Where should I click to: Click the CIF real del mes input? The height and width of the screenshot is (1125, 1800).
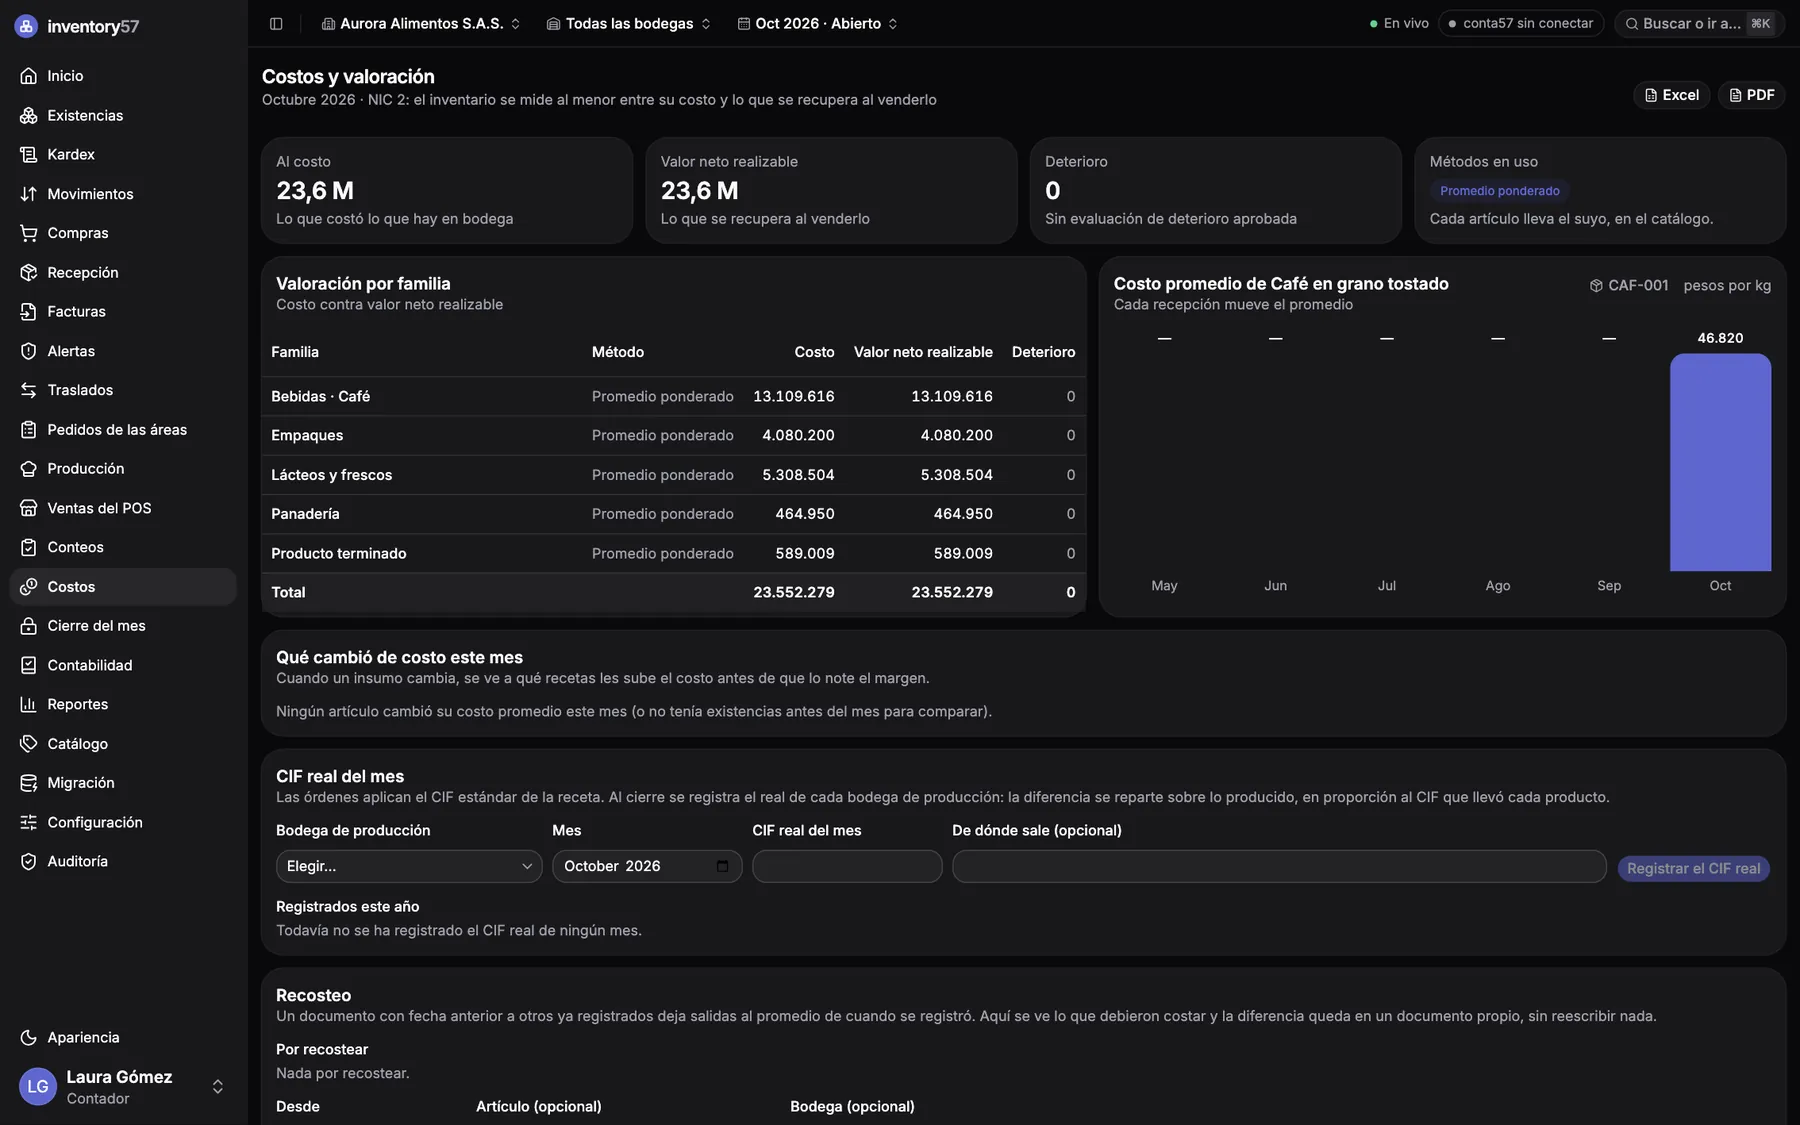click(847, 866)
